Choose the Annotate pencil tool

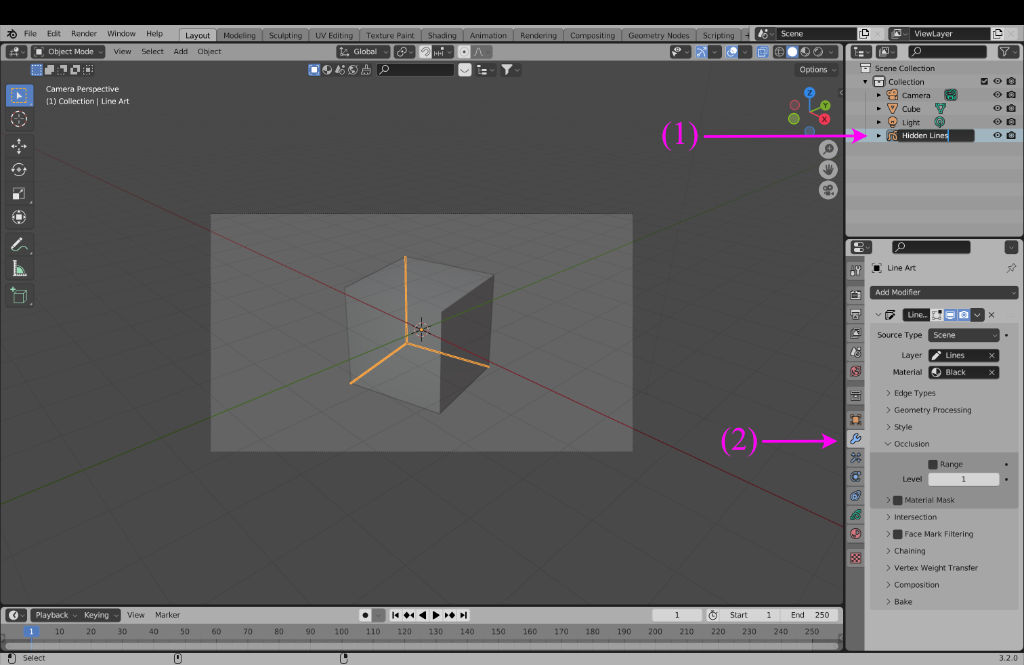(x=19, y=244)
